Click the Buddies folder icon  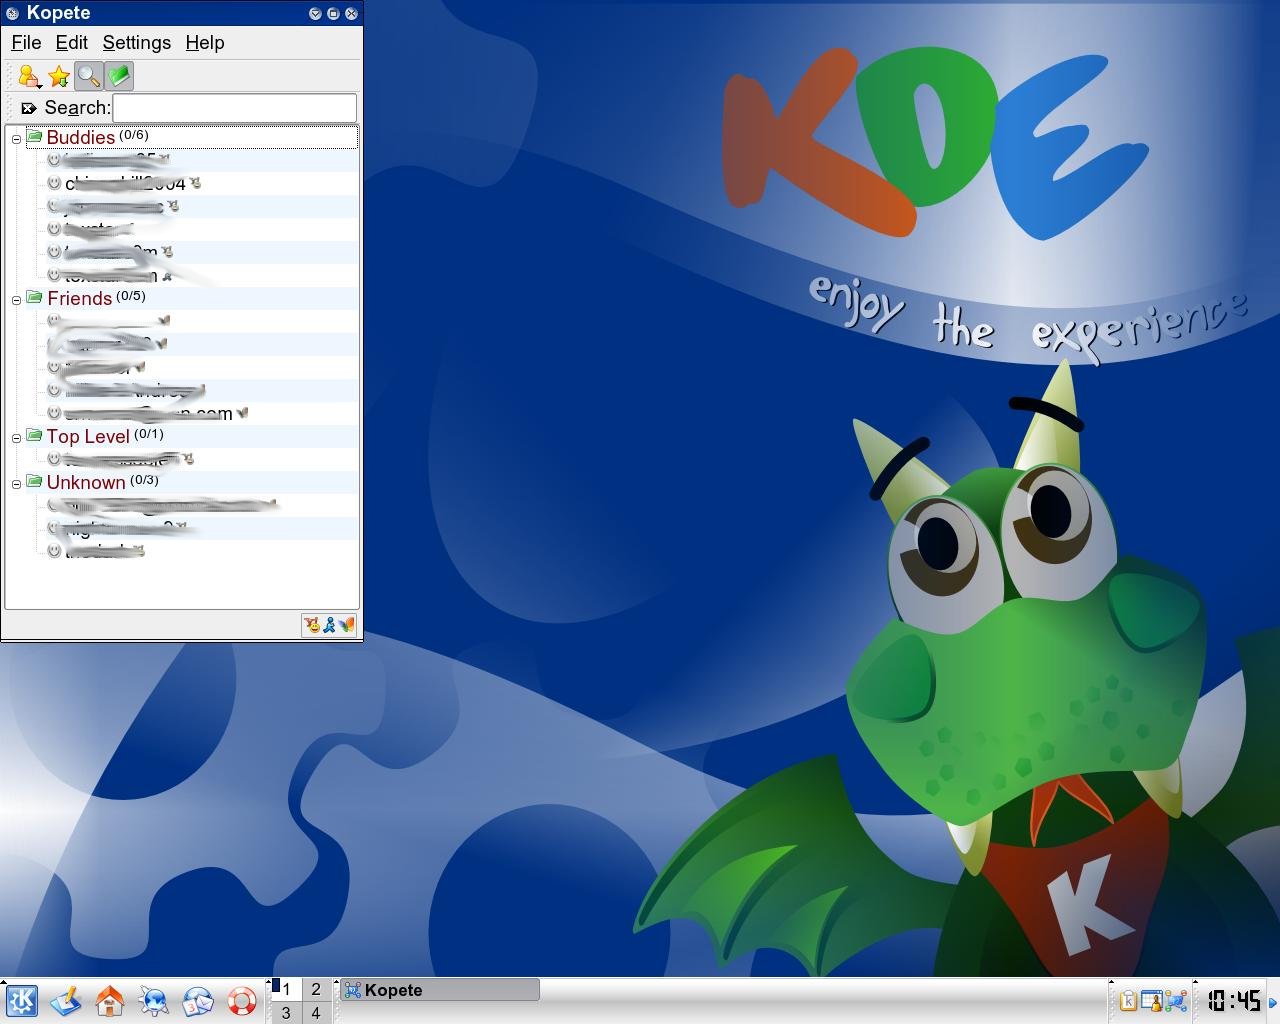(34, 136)
